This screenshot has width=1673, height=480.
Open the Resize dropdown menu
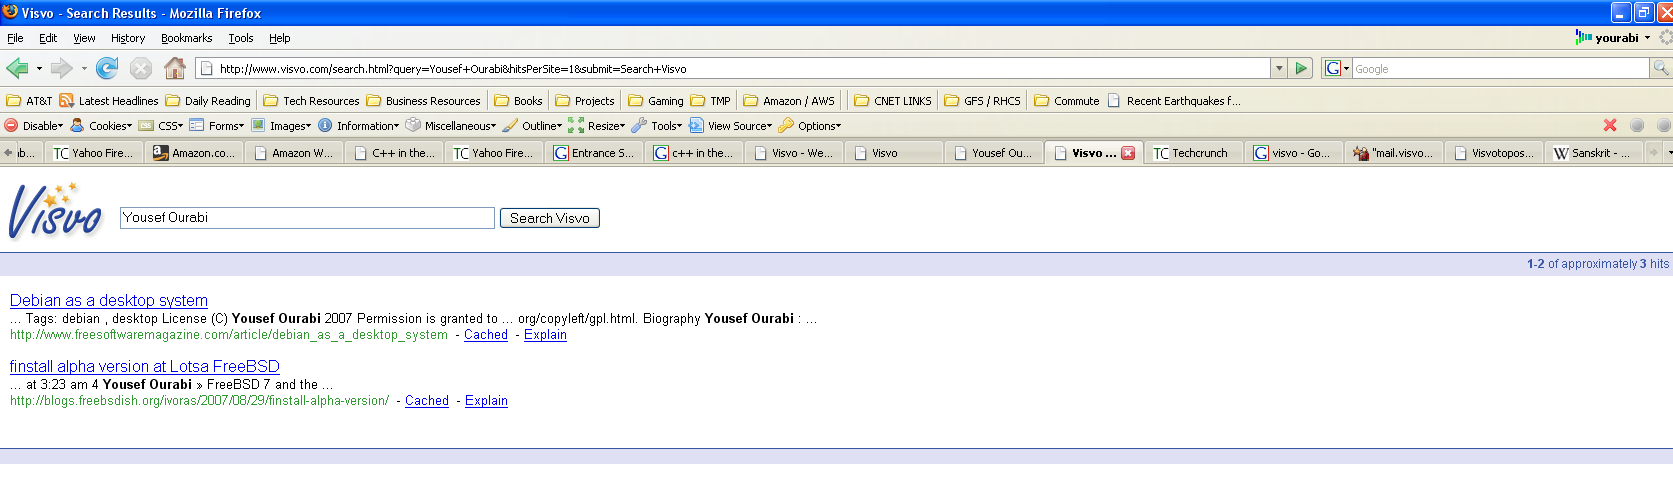597,126
